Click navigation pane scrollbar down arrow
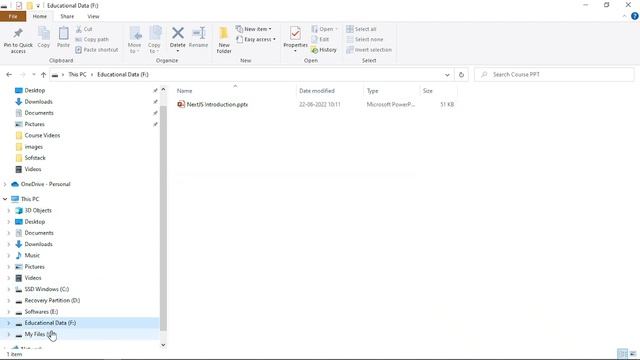 (163, 345)
